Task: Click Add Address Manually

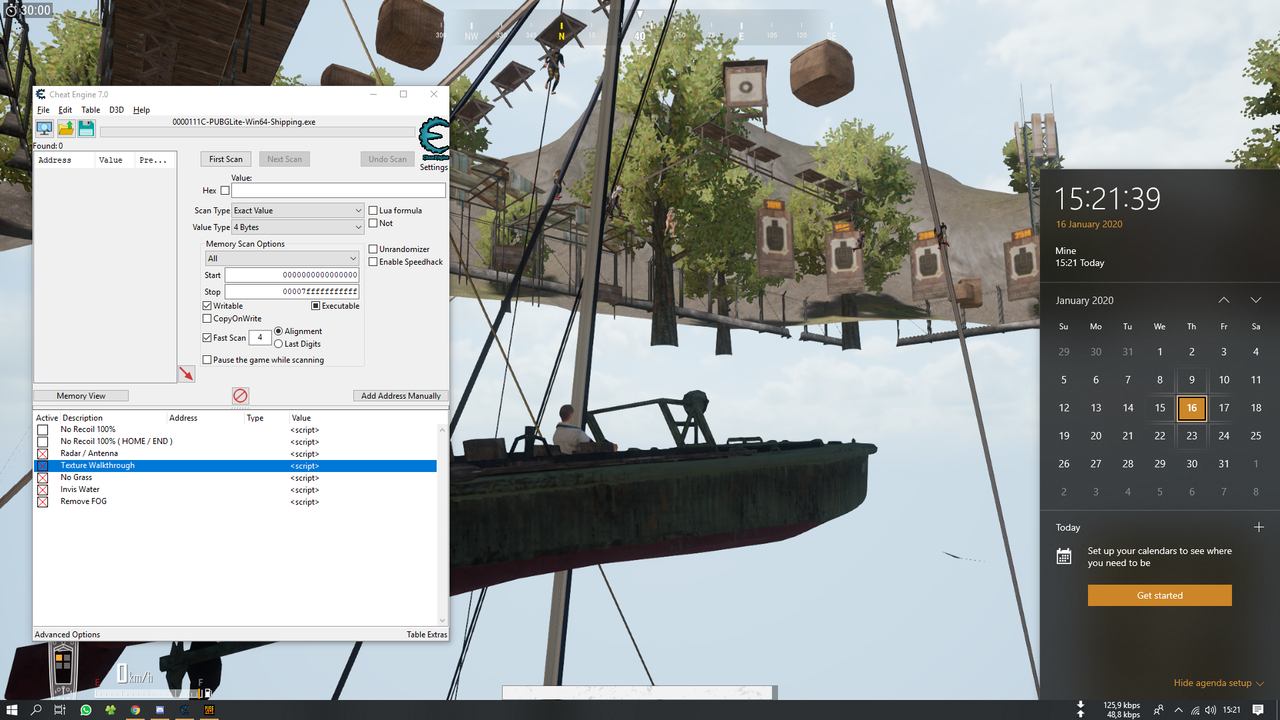Action: tap(401, 396)
